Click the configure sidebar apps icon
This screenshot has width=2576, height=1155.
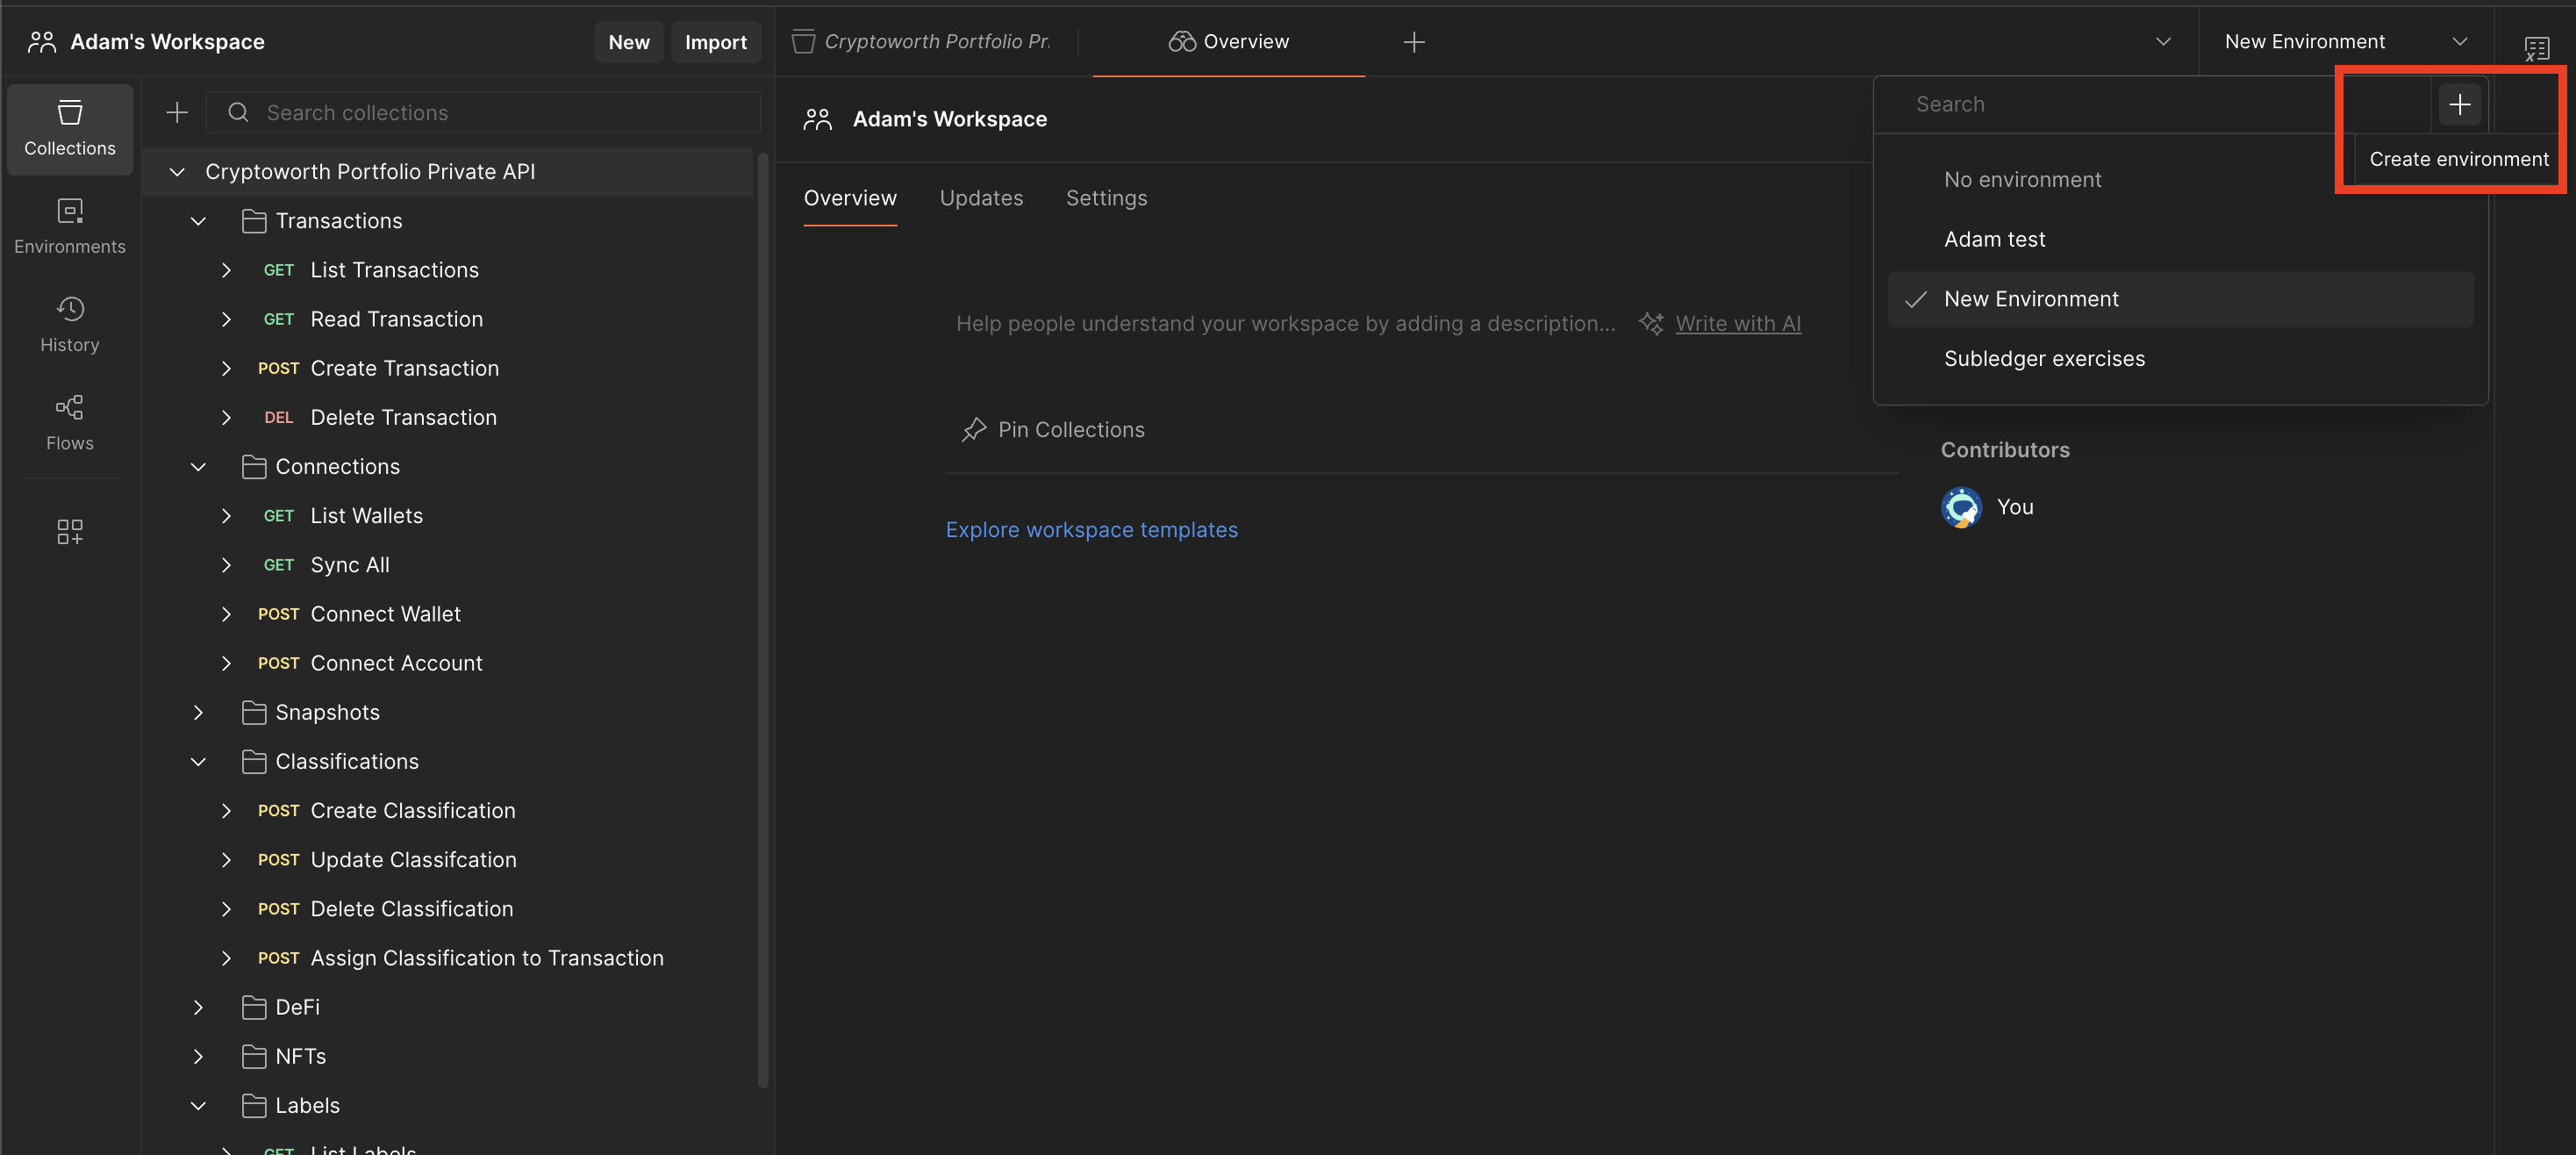(69, 531)
